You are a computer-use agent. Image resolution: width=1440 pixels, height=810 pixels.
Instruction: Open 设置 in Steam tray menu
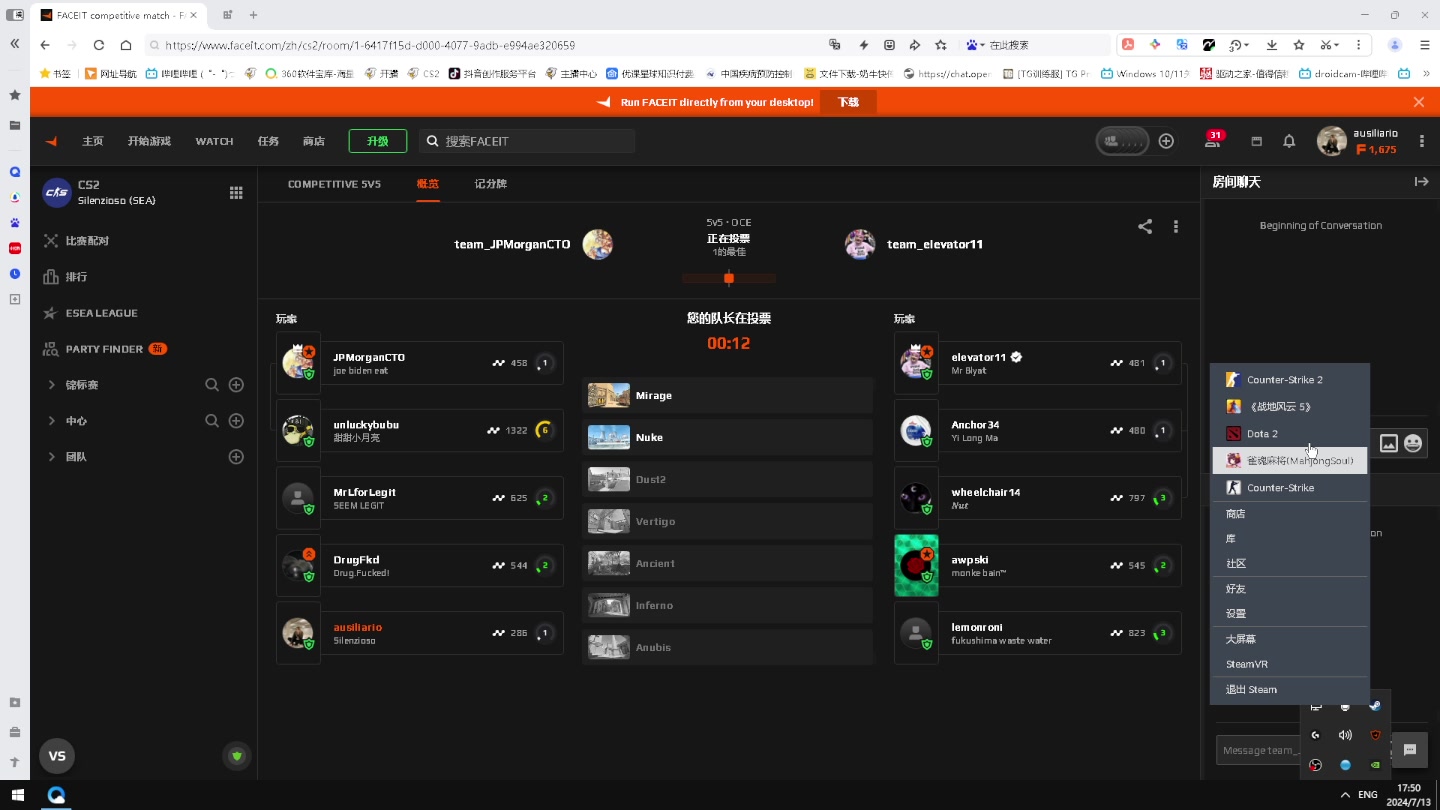tap(1289, 614)
